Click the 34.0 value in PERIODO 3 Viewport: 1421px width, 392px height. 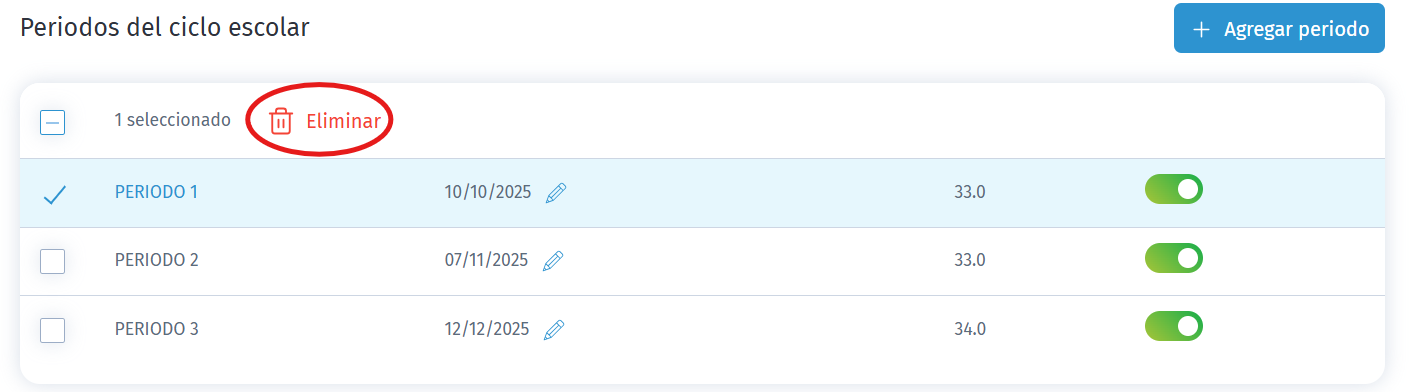[x=970, y=329]
